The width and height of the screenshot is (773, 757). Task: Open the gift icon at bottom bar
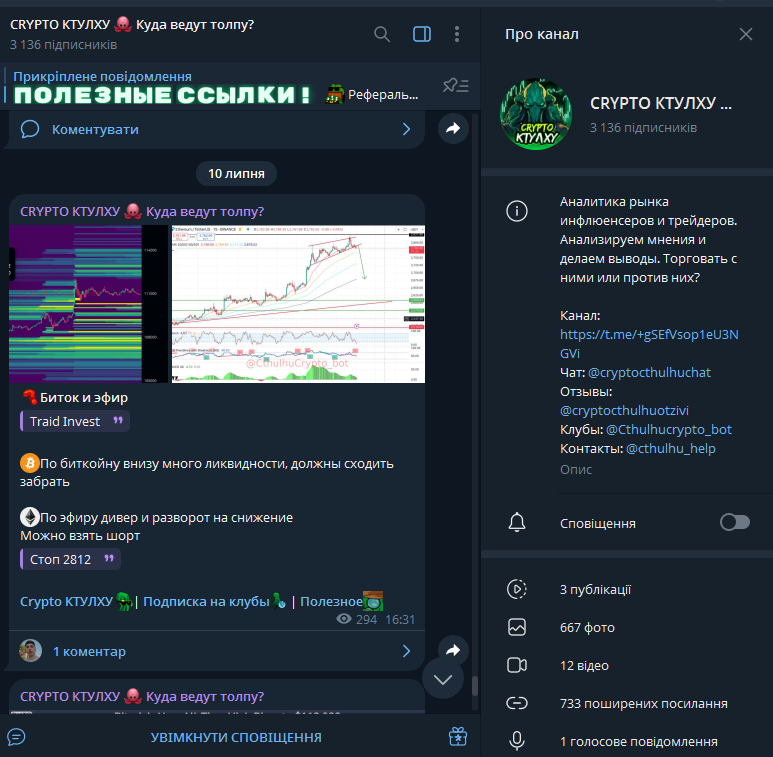point(458,737)
